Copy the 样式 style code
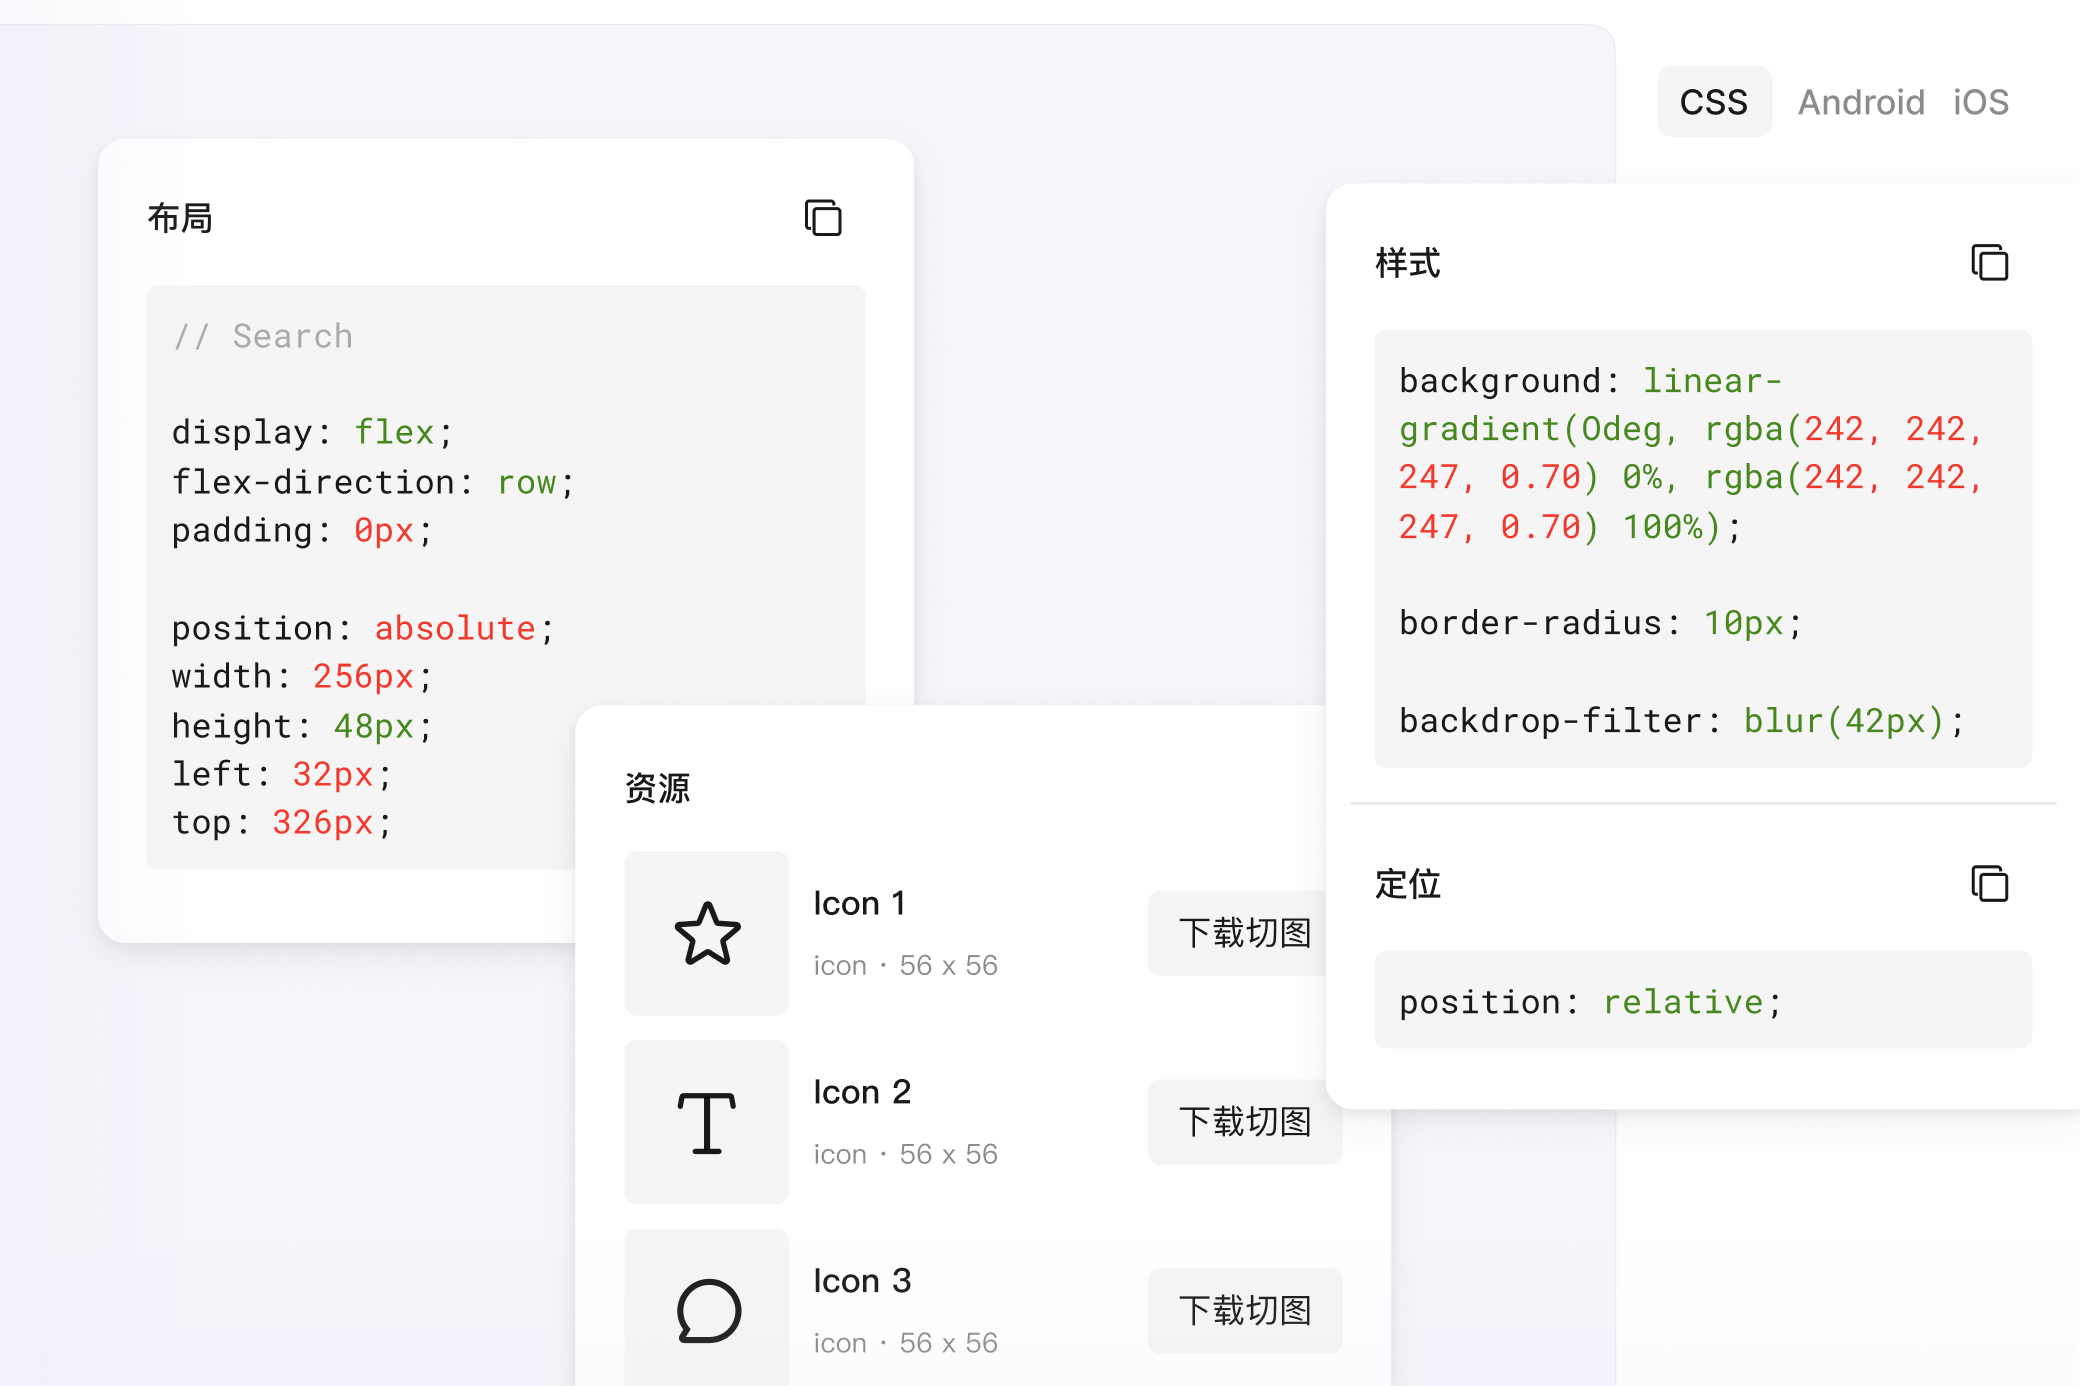Image resolution: width=2080 pixels, height=1386 pixels. [1989, 262]
